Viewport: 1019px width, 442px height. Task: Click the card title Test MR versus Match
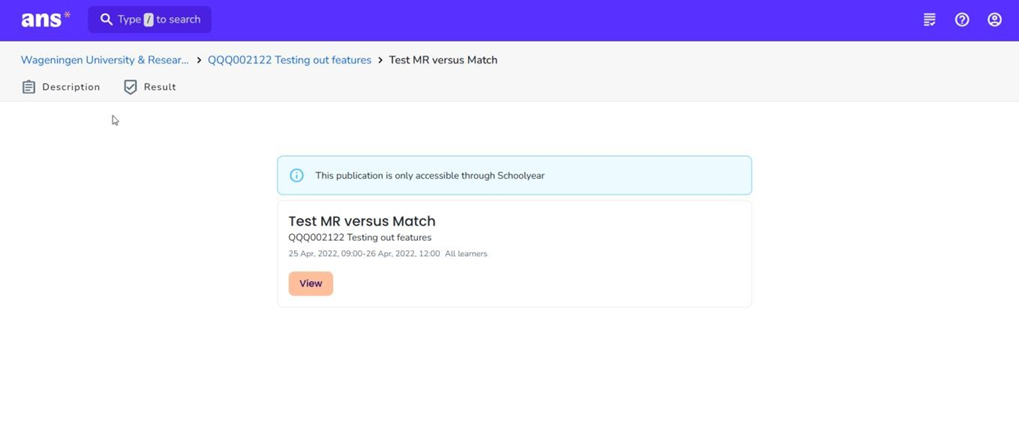pos(362,221)
